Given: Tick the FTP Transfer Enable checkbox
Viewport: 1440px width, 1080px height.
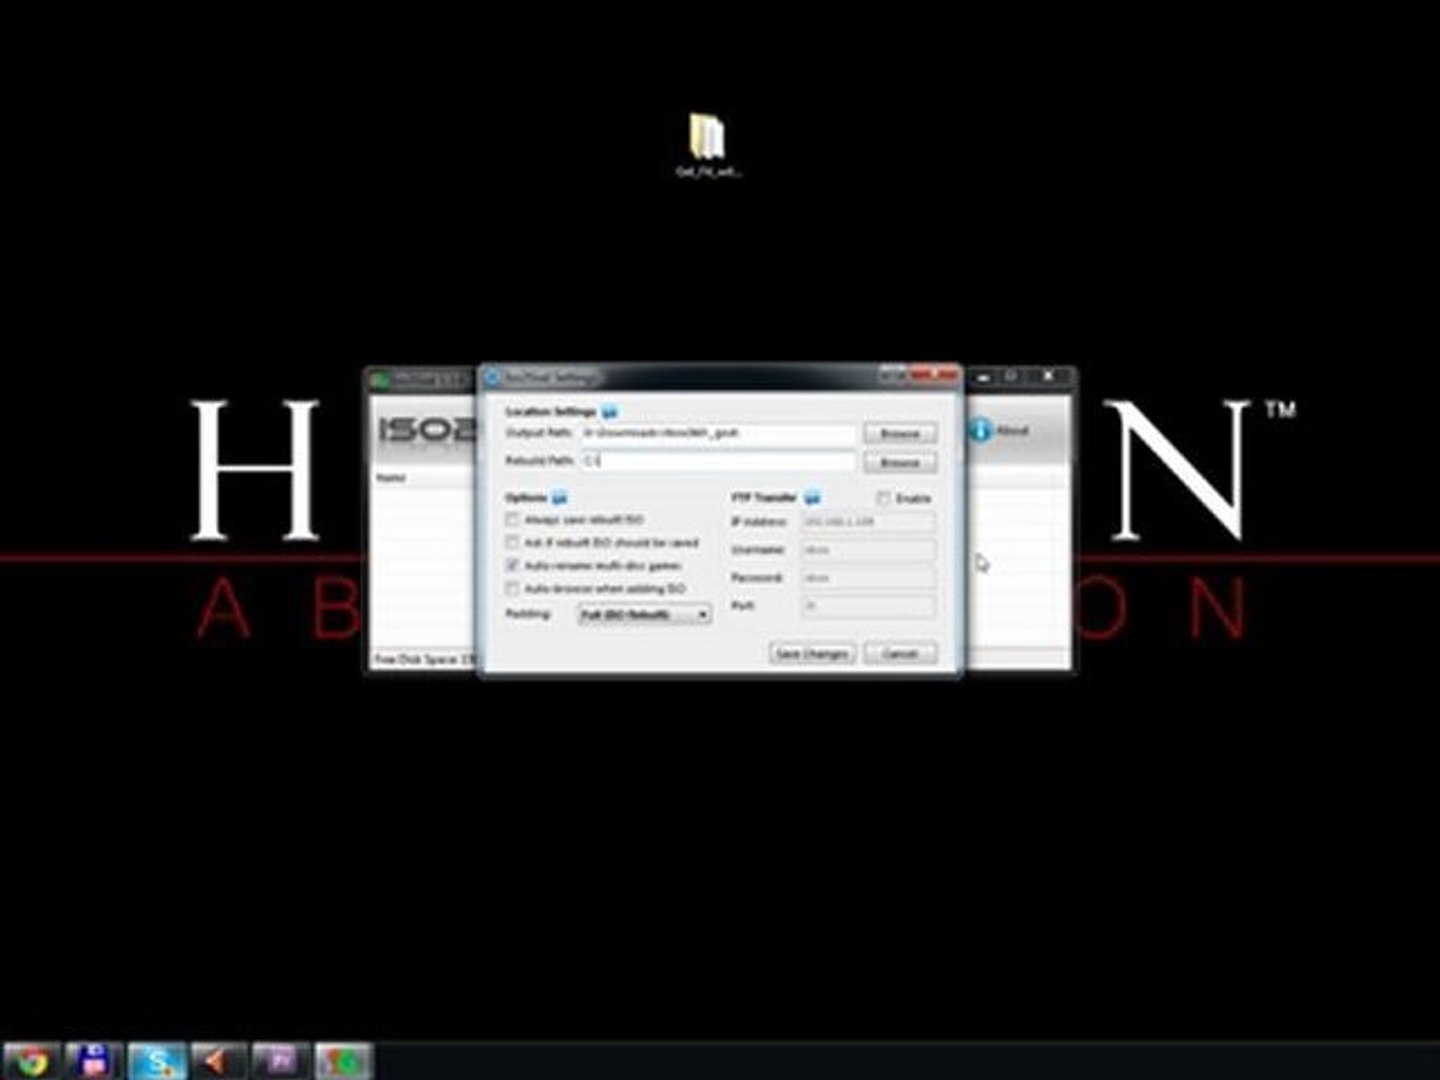Looking at the screenshot, I should click(x=884, y=498).
